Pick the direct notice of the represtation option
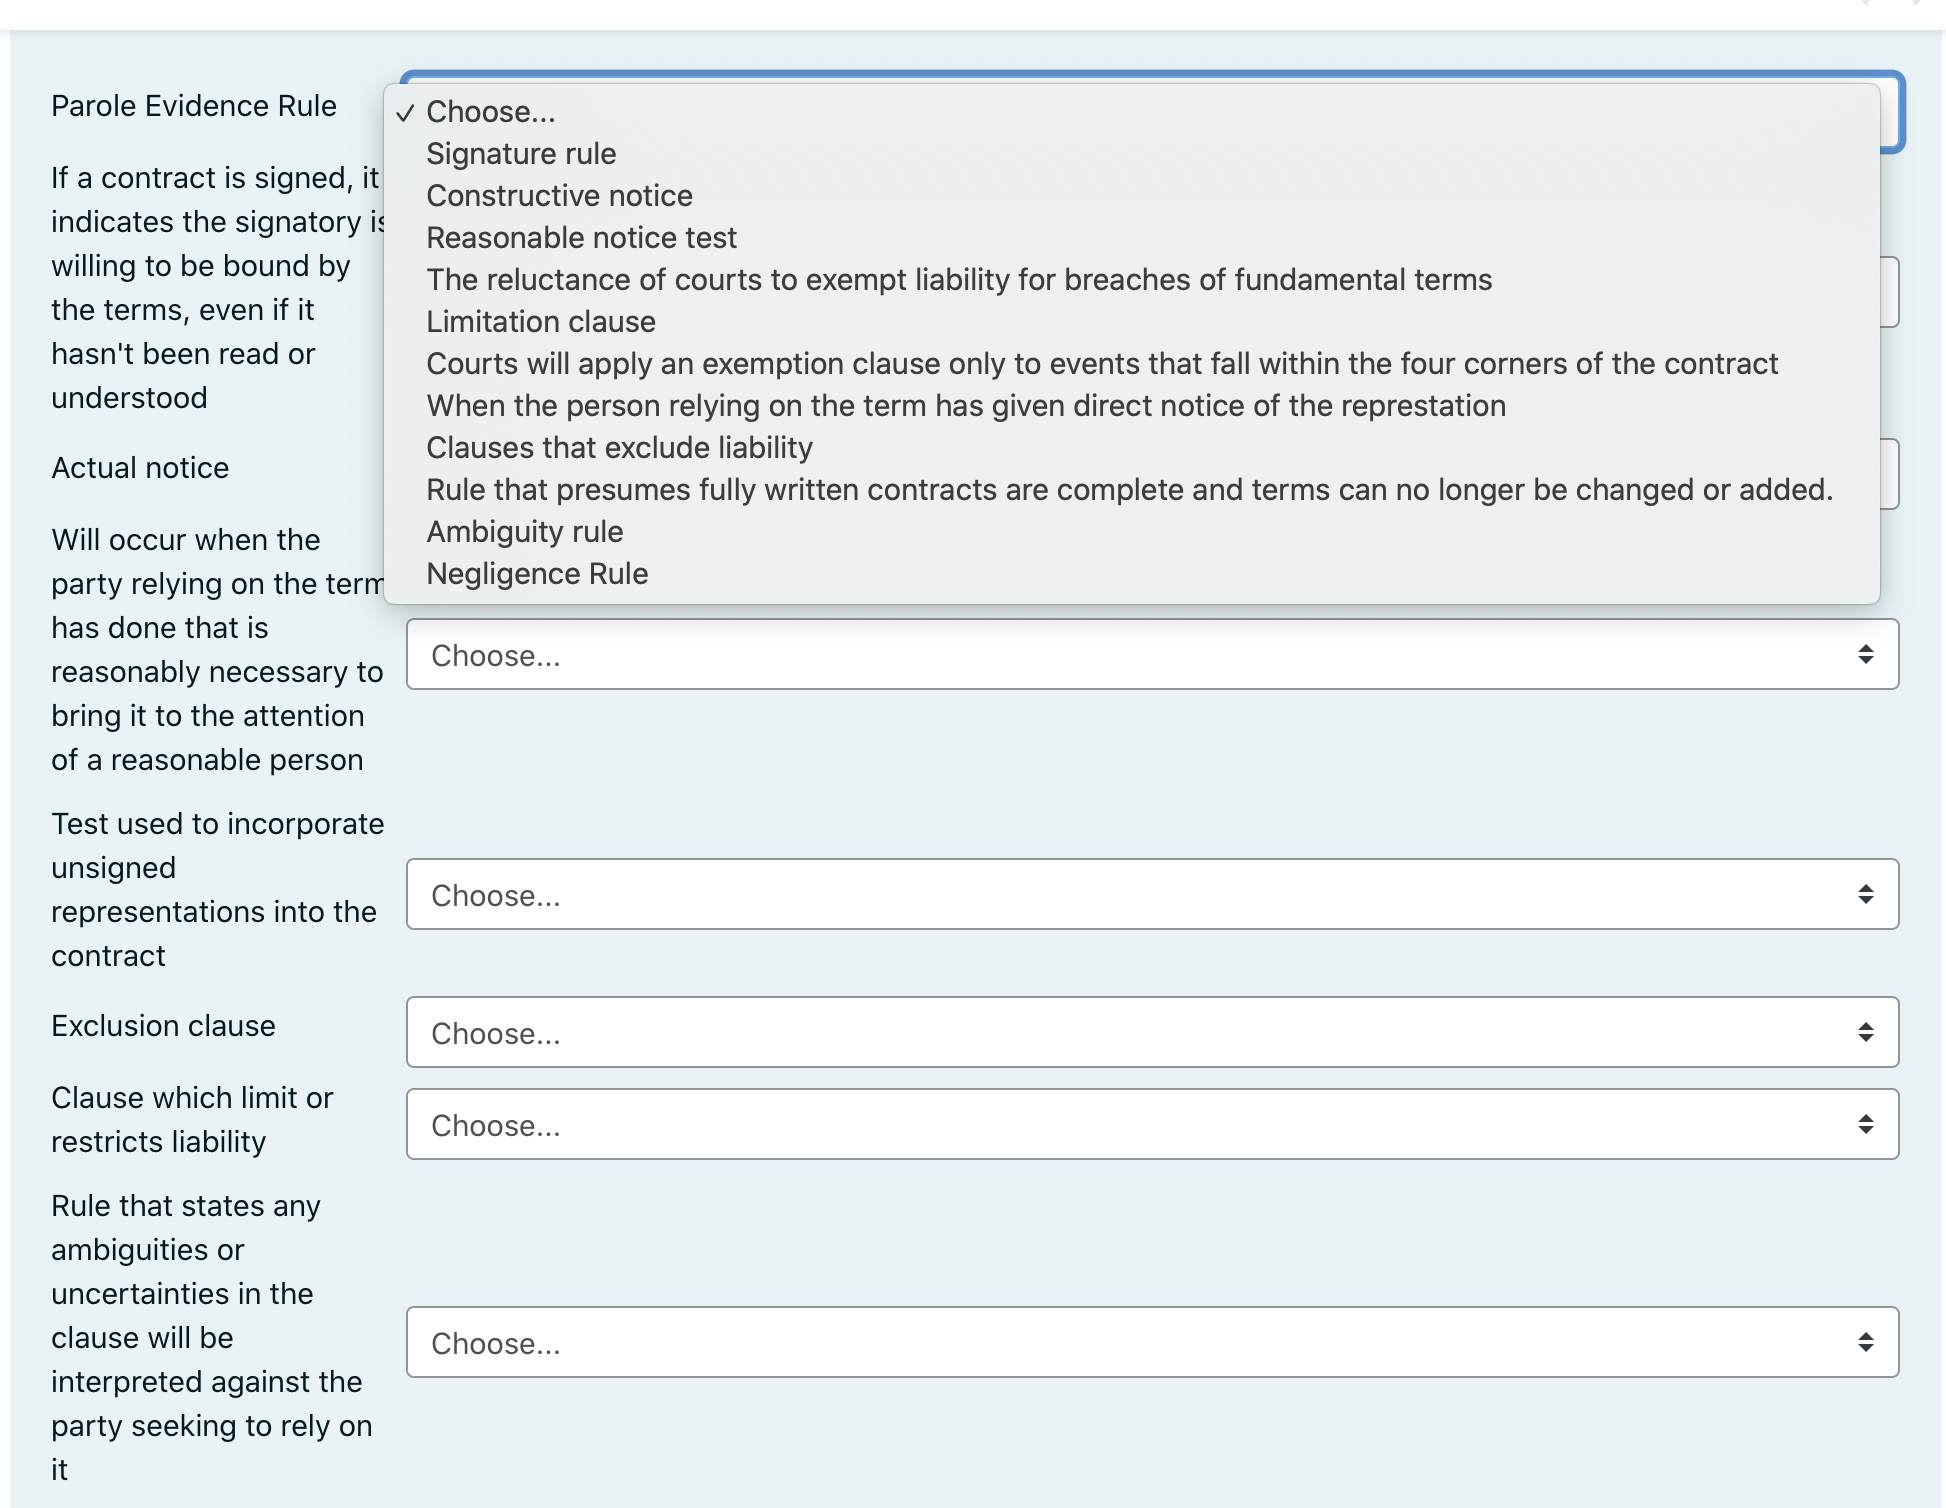Image resolution: width=1946 pixels, height=1508 pixels. pyautogui.click(x=966, y=405)
